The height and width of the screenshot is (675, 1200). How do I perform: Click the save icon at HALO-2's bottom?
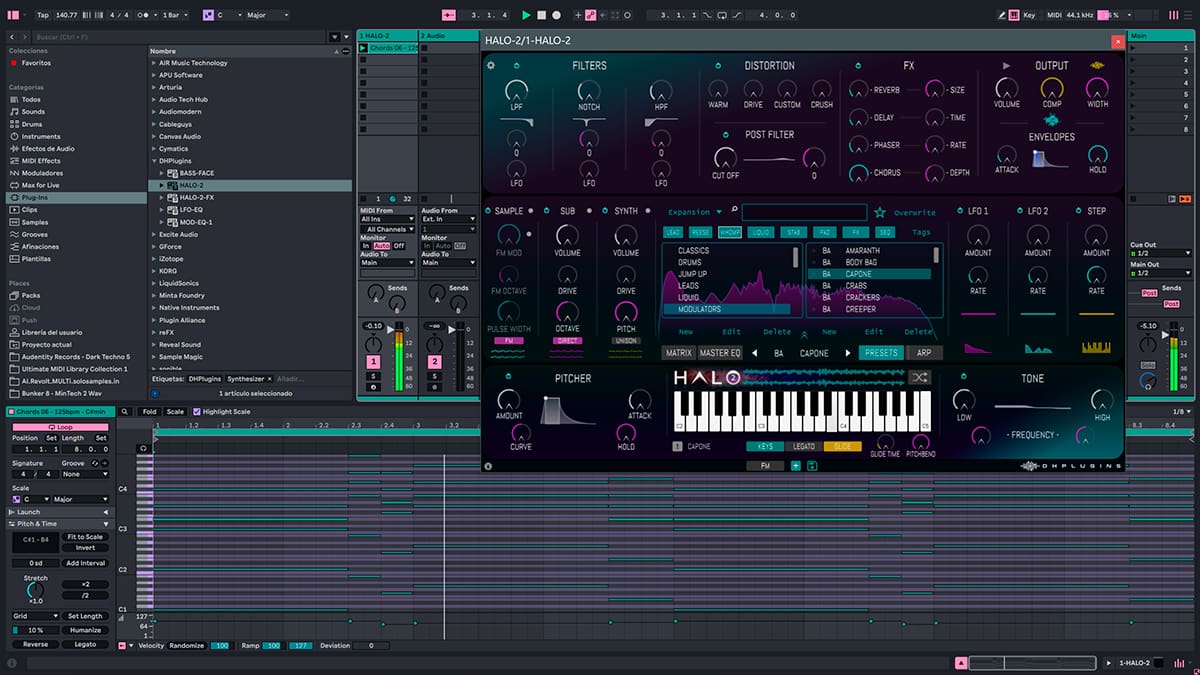812,466
